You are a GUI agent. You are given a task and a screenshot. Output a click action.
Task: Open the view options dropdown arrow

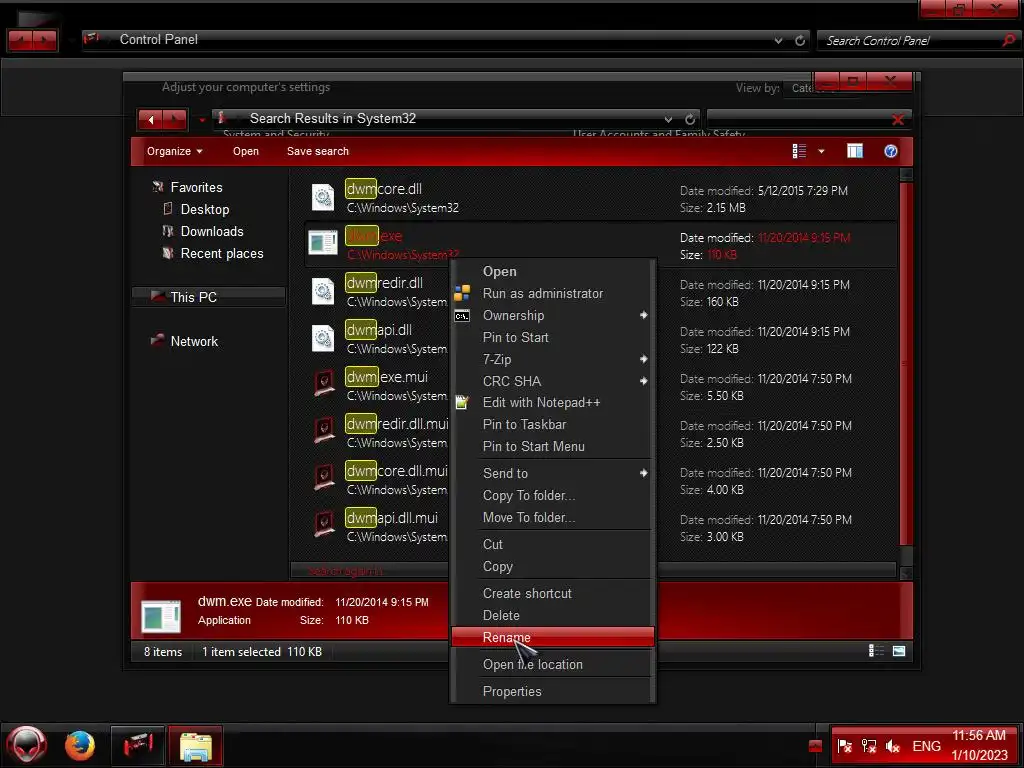point(821,151)
